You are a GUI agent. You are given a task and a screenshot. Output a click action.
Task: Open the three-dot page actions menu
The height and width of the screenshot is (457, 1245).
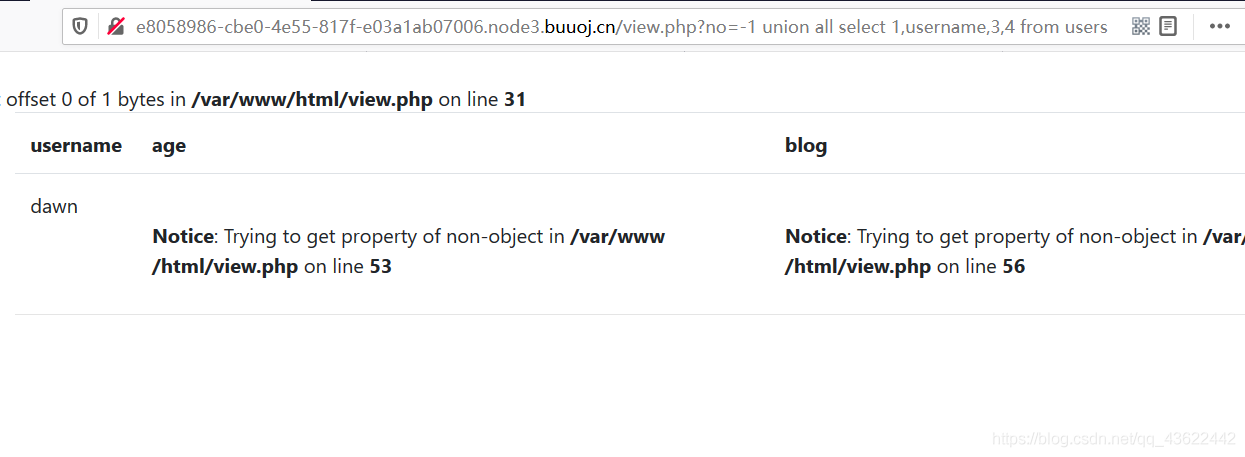[x=1219, y=27]
